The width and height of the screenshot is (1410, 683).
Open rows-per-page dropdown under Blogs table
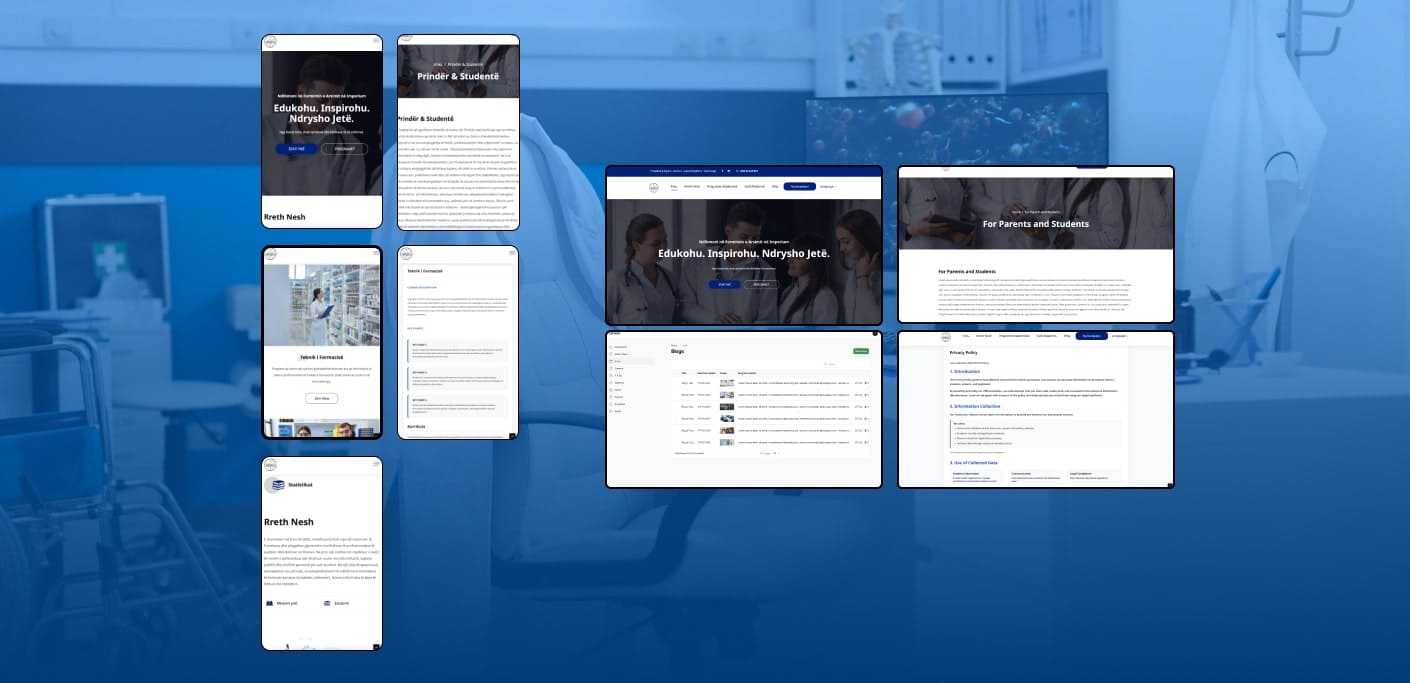pos(774,453)
